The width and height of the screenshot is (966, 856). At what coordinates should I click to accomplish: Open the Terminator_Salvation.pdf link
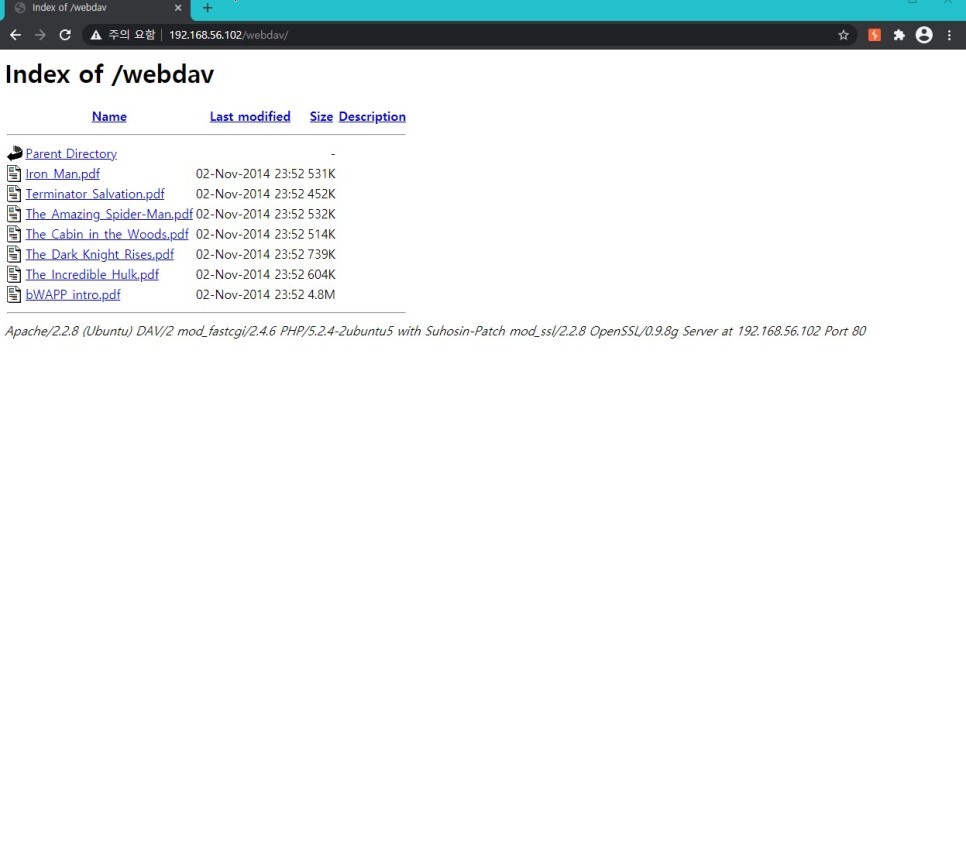click(95, 194)
